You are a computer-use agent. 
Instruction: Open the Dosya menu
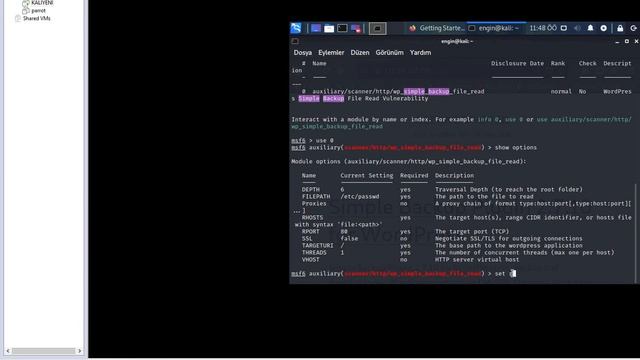[302, 53]
